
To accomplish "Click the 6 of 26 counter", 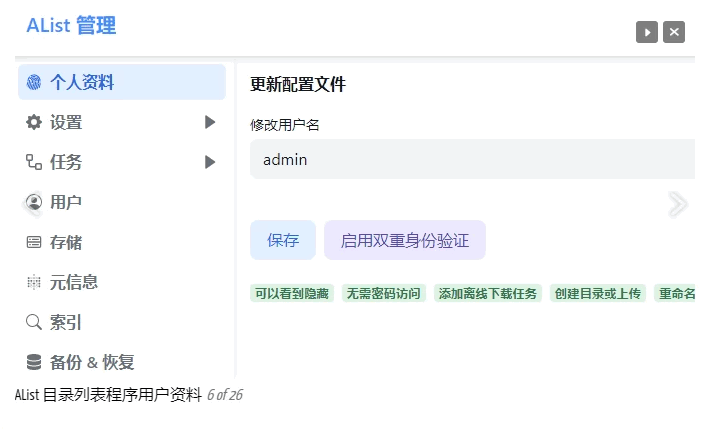I will pyautogui.click(x=225, y=395).
